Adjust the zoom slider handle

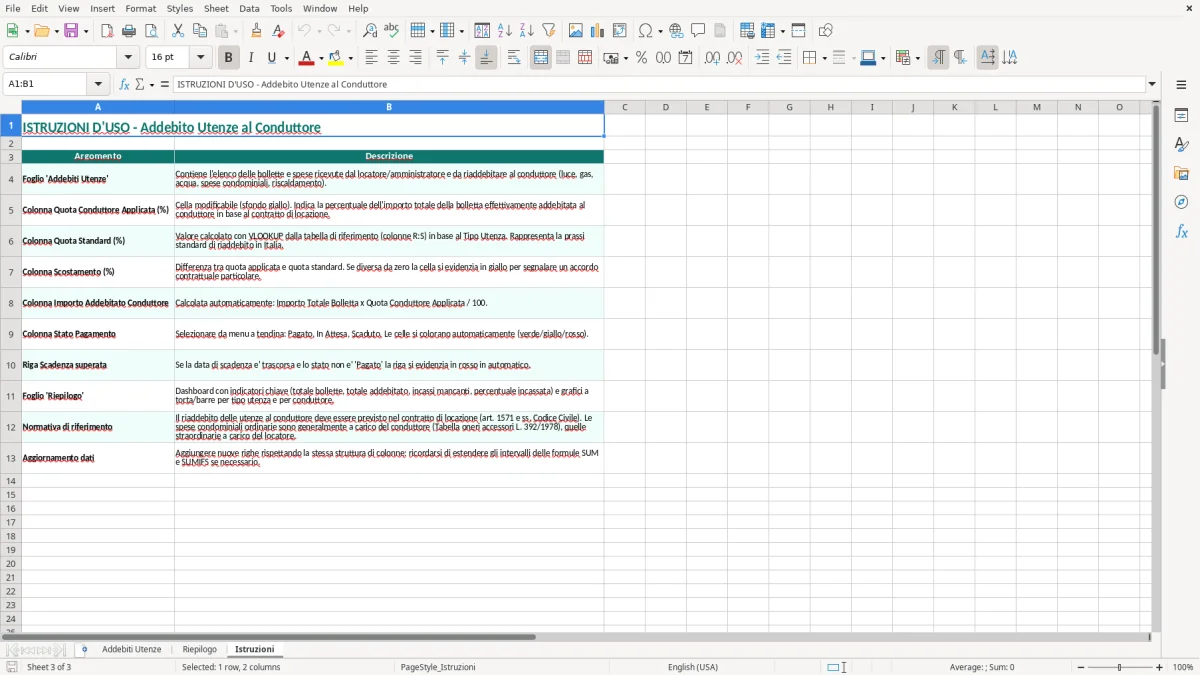point(1120,667)
